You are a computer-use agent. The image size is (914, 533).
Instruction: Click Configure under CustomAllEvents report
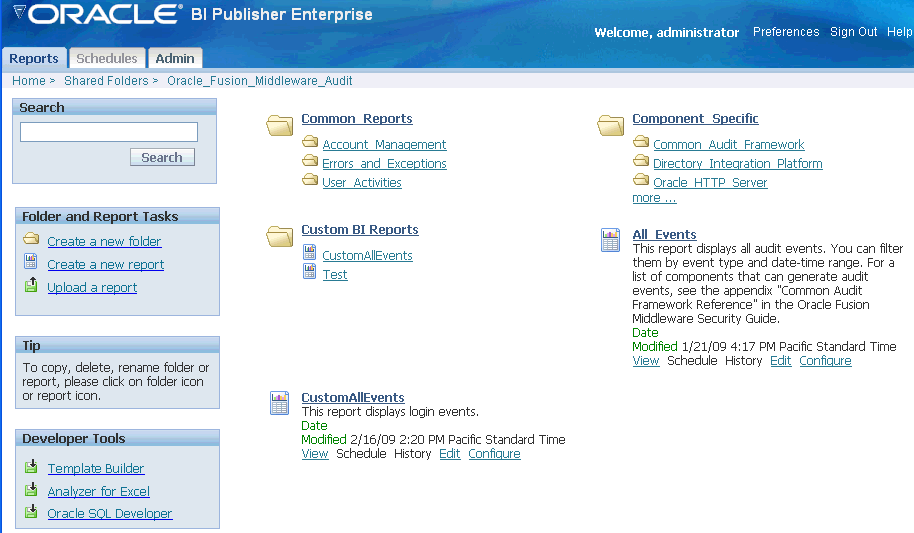pos(494,454)
